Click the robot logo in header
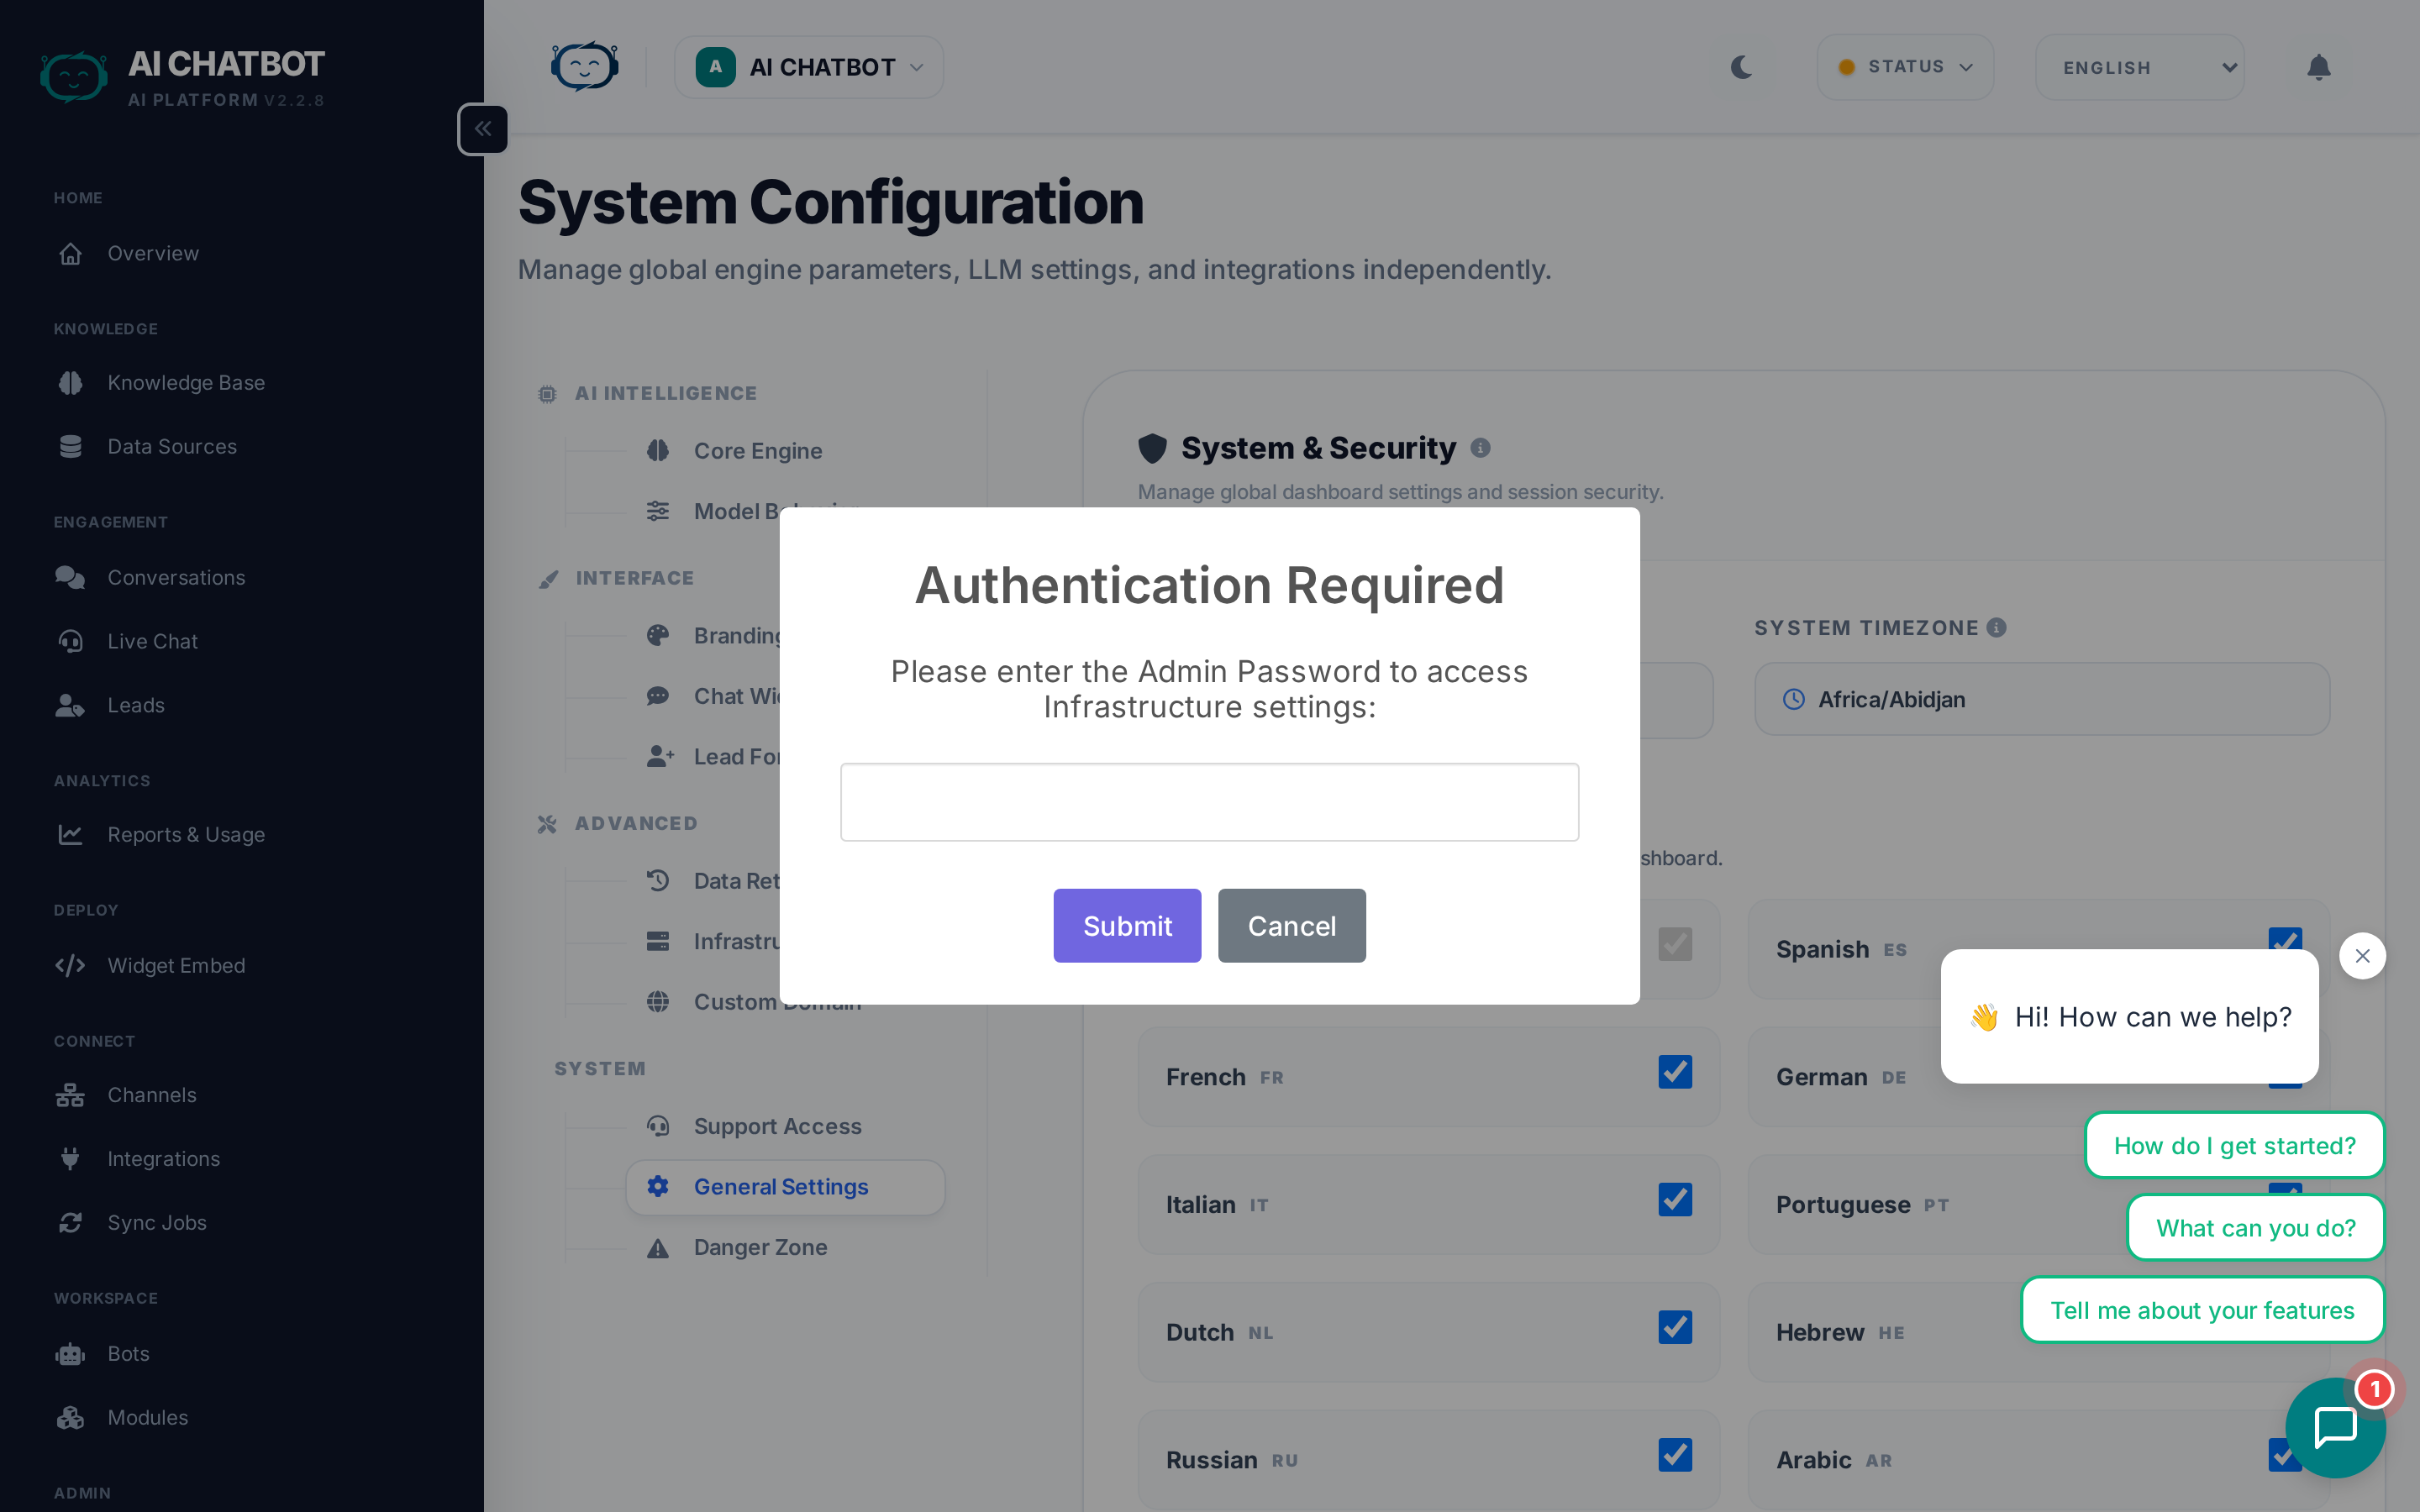 click(585, 67)
